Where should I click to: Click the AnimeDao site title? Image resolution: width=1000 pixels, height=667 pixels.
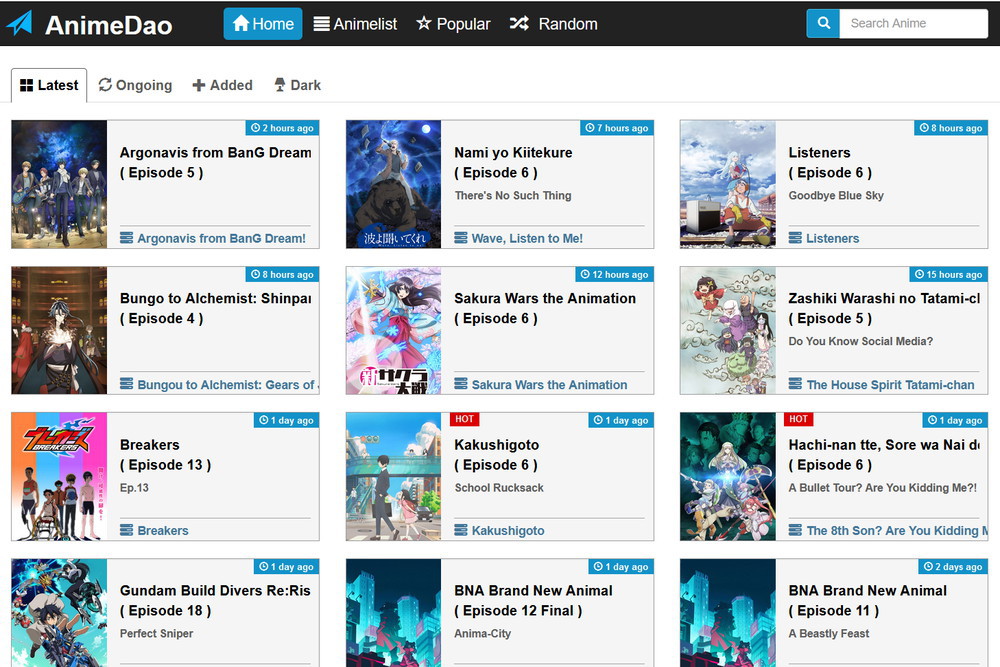pyautogui.click(x=109, y=25)
